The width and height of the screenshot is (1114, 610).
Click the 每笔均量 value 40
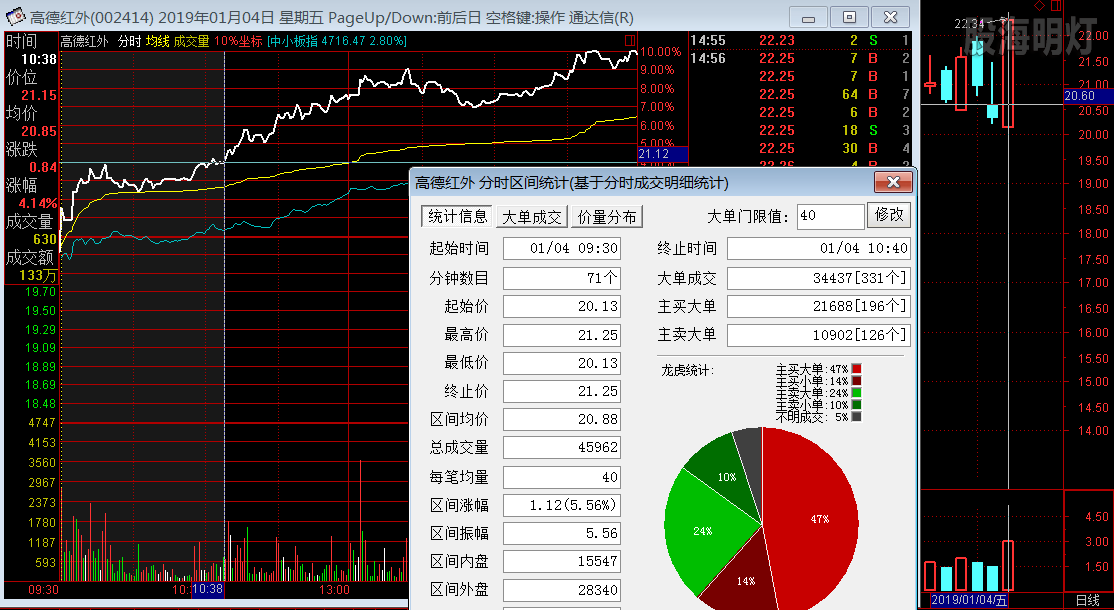coord(562,476)
